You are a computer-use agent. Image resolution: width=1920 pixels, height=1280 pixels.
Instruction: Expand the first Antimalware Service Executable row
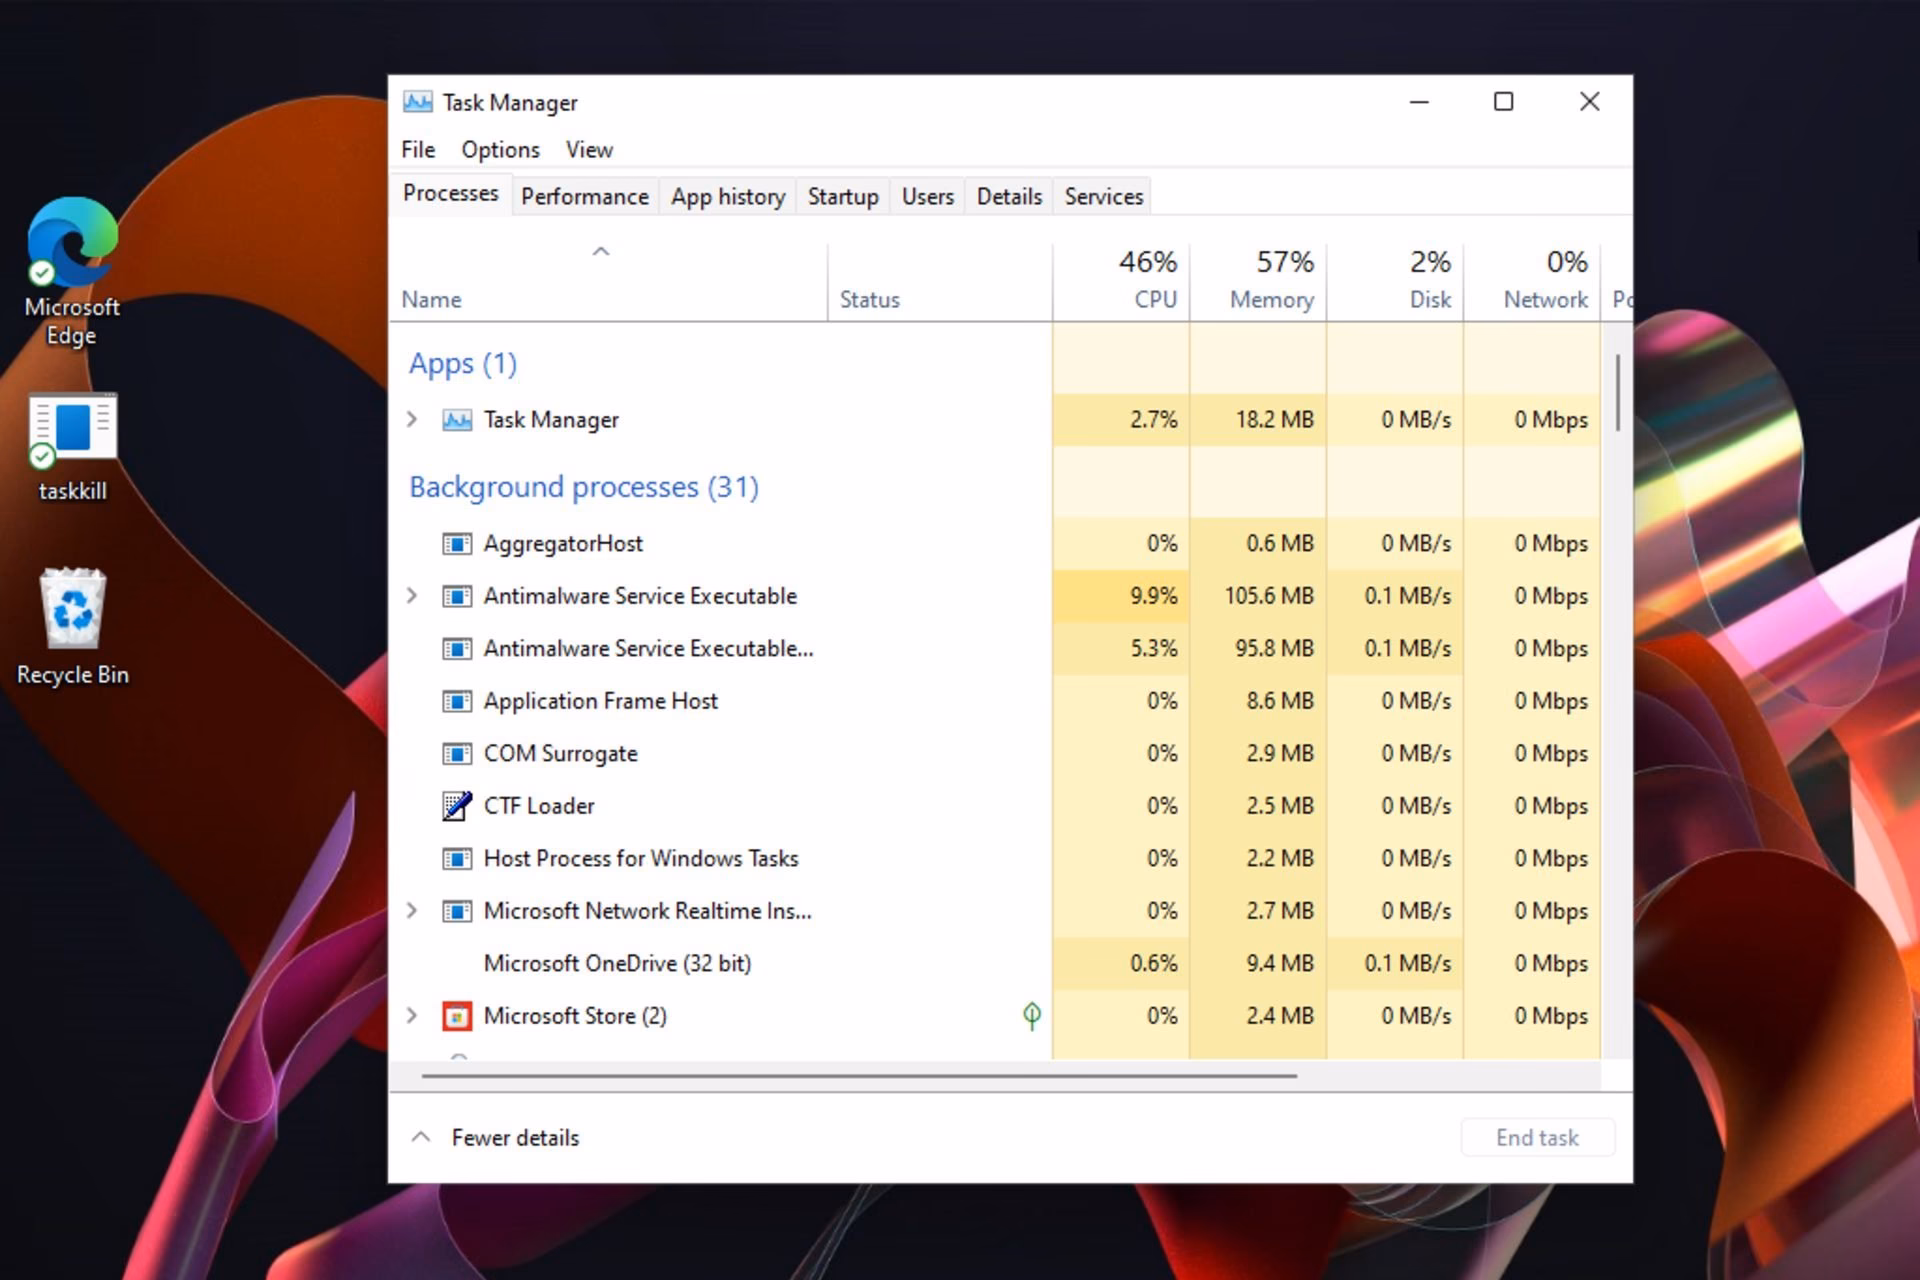click(x=412, y=596)
